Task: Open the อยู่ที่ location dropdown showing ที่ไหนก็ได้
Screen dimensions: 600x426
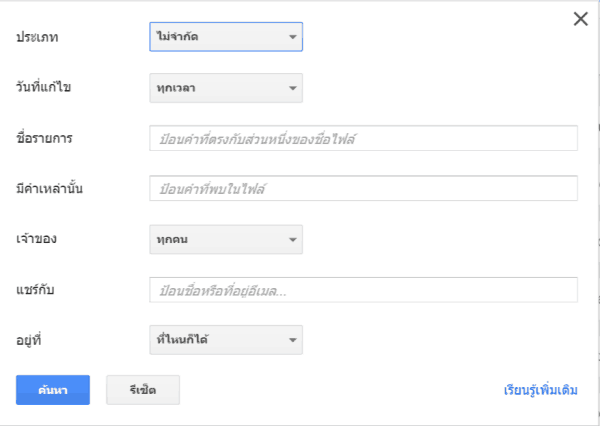Action: click(225, 341)
